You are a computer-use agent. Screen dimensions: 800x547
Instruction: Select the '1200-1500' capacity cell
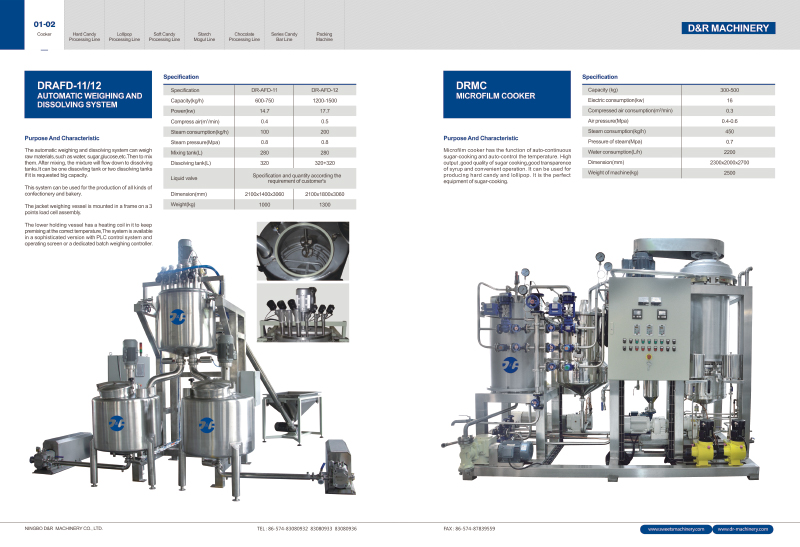tap(324, 101)
